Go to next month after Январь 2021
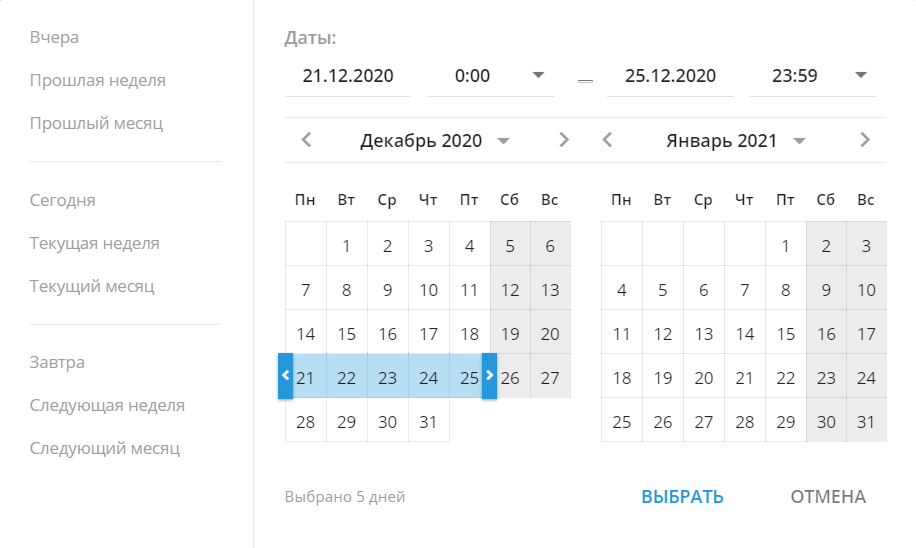This screenshot has height=548, width=916. click(865, 140)
